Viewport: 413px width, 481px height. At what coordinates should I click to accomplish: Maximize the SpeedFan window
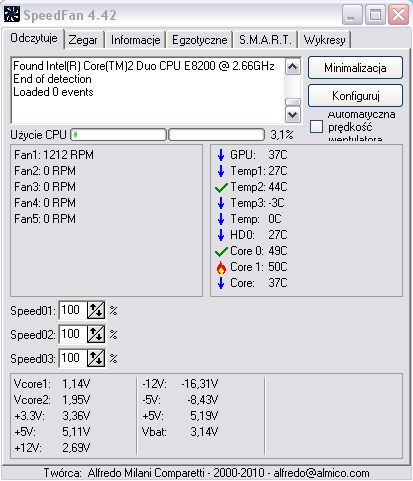(x=375, y=15)
